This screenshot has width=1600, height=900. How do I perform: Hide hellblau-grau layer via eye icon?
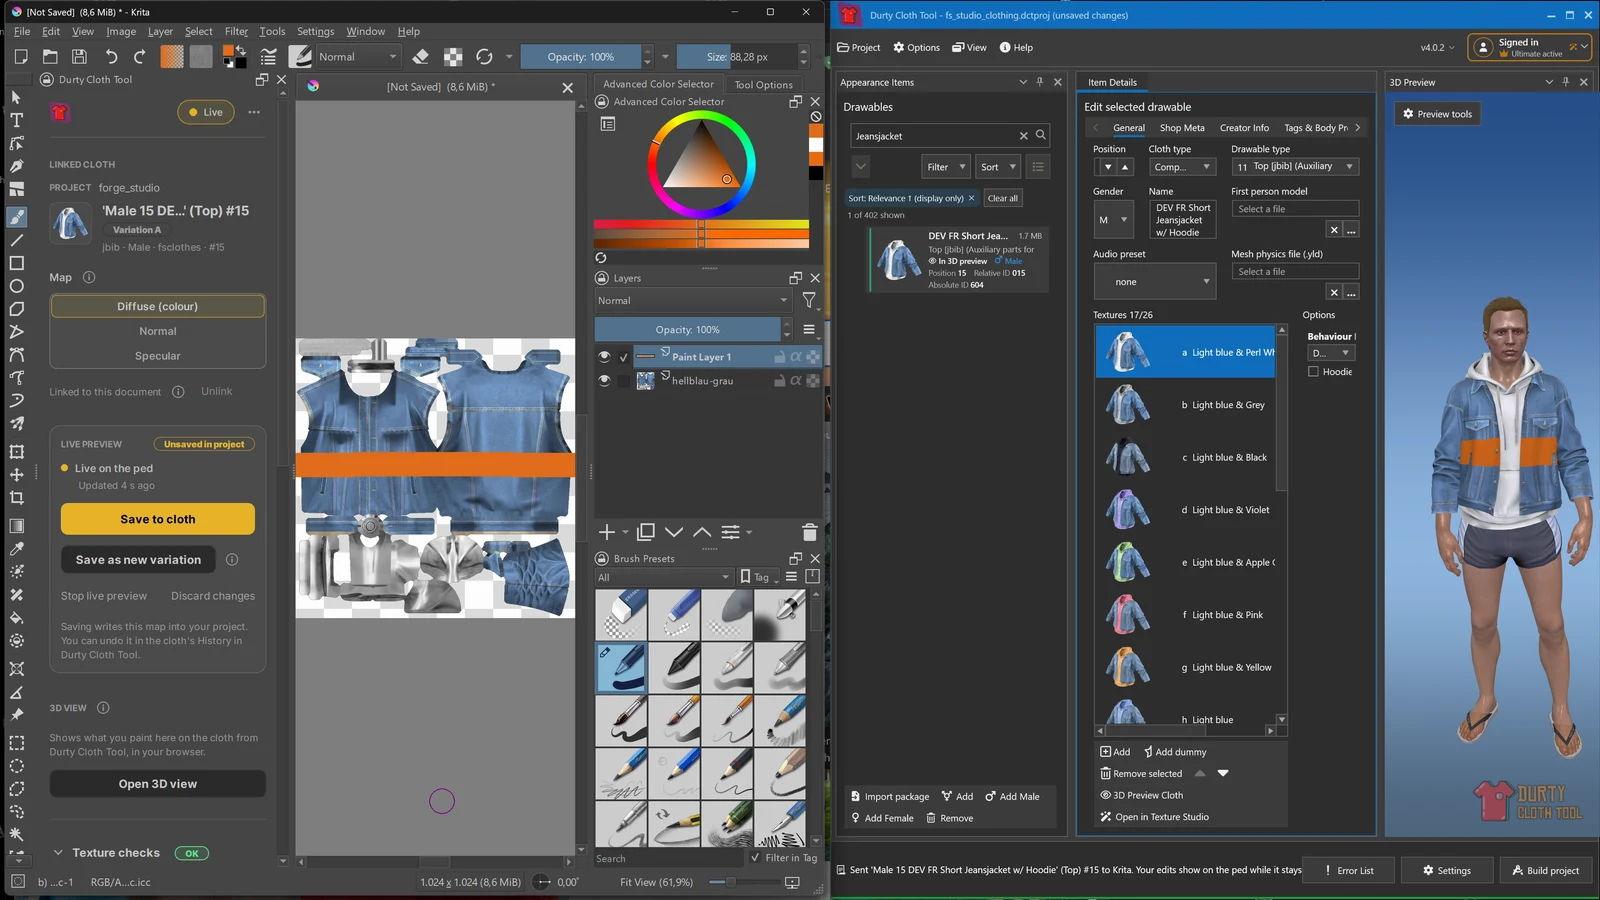click(604, 381)
